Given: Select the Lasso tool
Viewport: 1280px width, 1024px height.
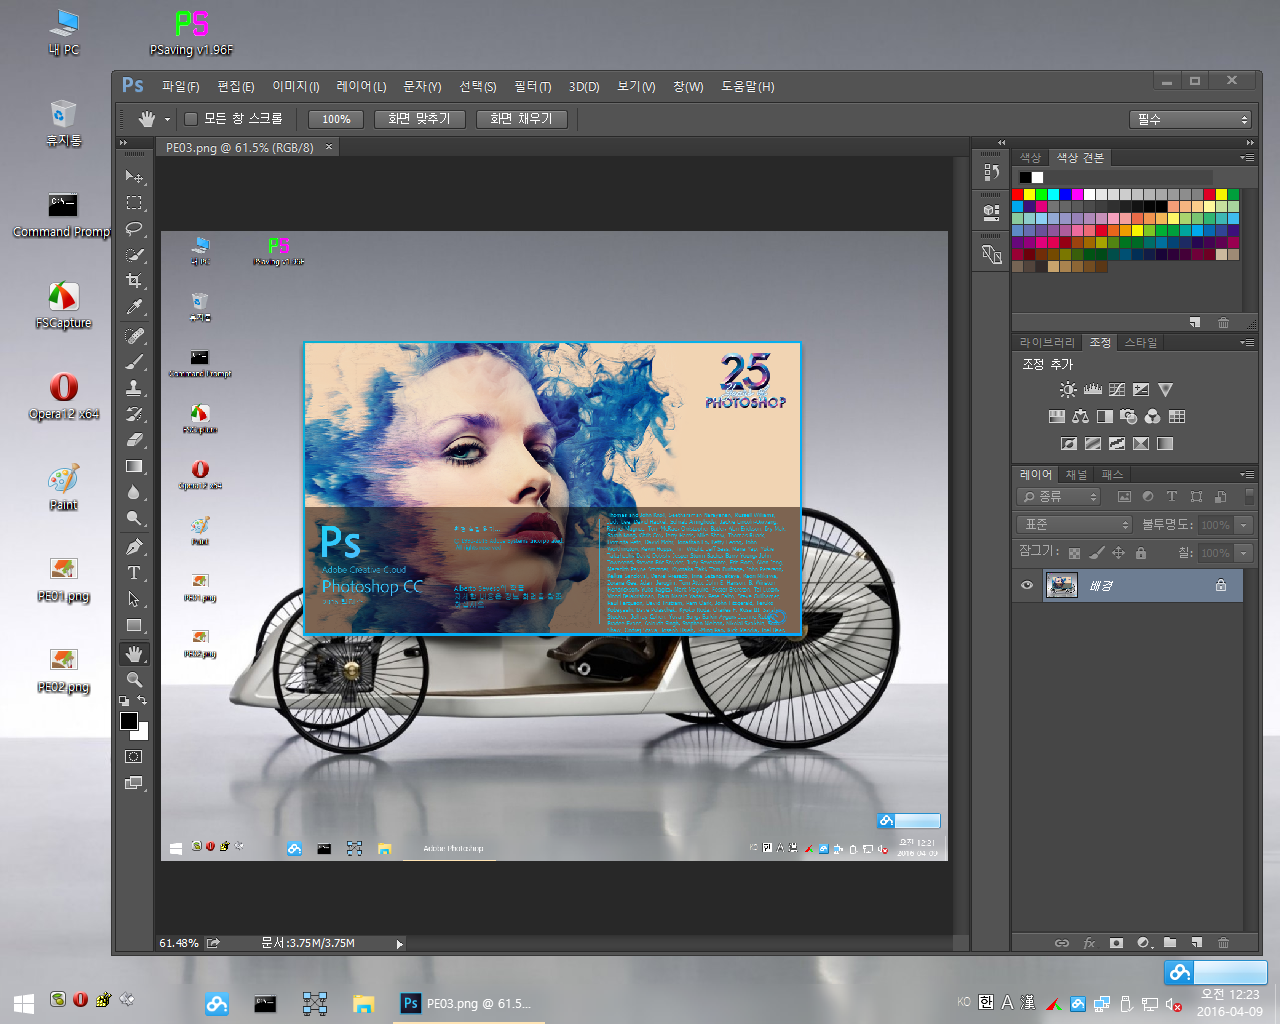Looking at the screenshot, I should tap(134, 229).
